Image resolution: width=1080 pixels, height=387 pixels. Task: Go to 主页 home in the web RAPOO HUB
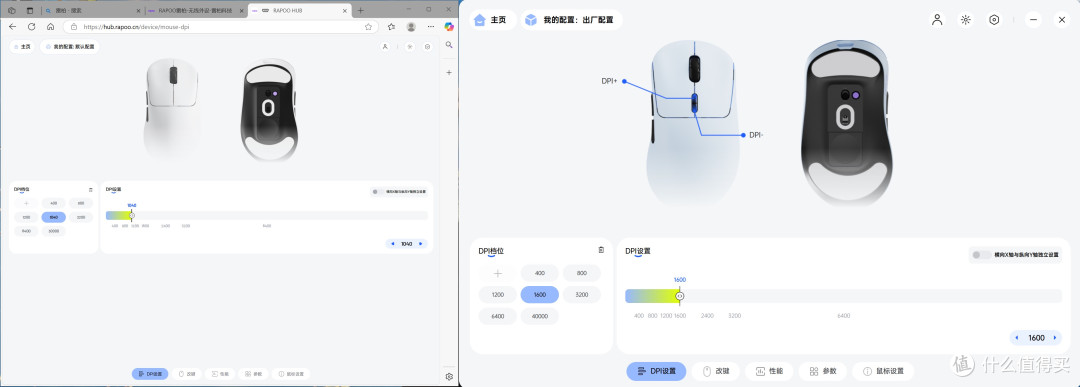point(23,47)
